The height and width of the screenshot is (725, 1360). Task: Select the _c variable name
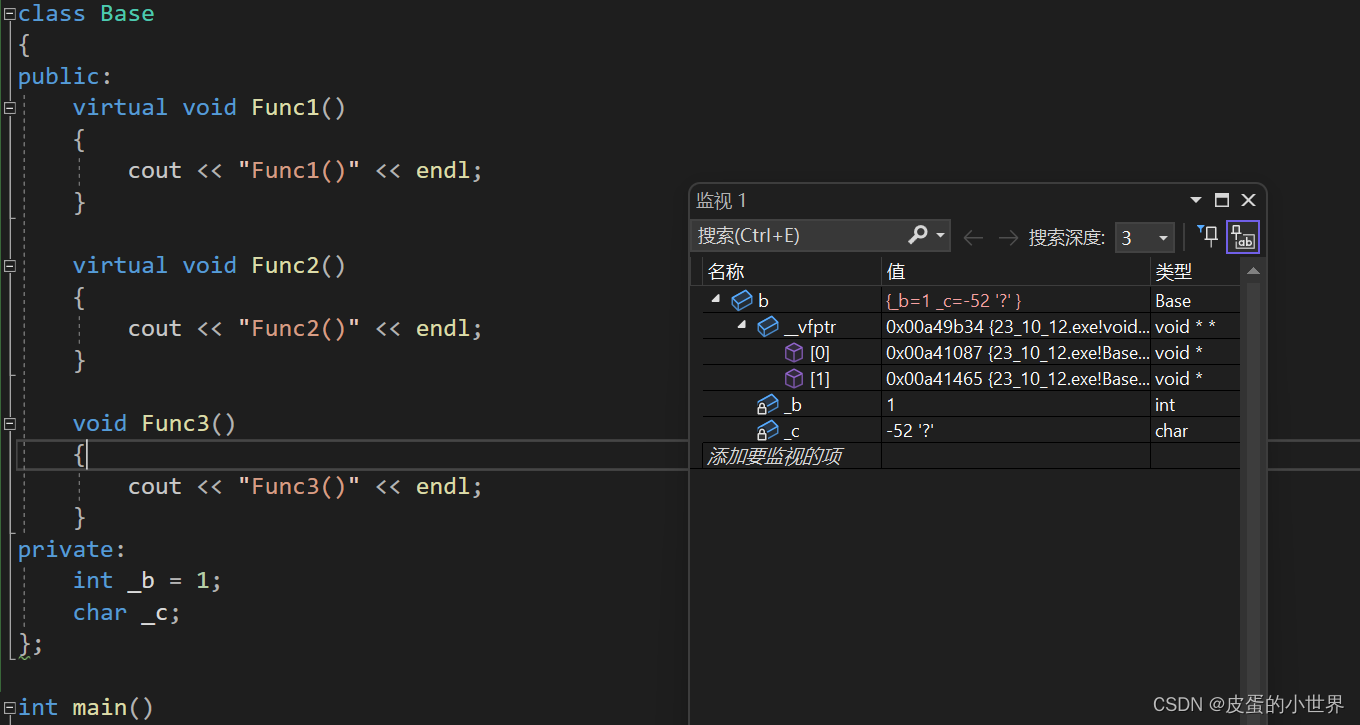pos(792,431)
